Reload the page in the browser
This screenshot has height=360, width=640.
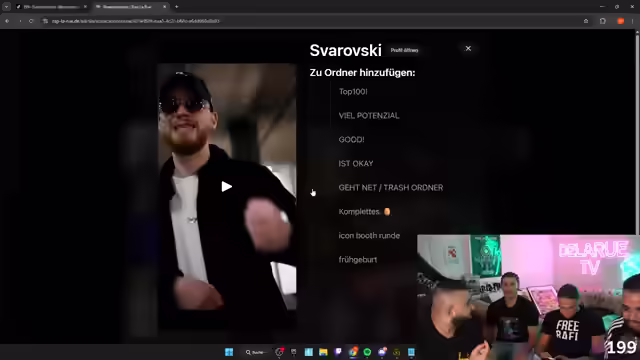click(x=31, y=21)
